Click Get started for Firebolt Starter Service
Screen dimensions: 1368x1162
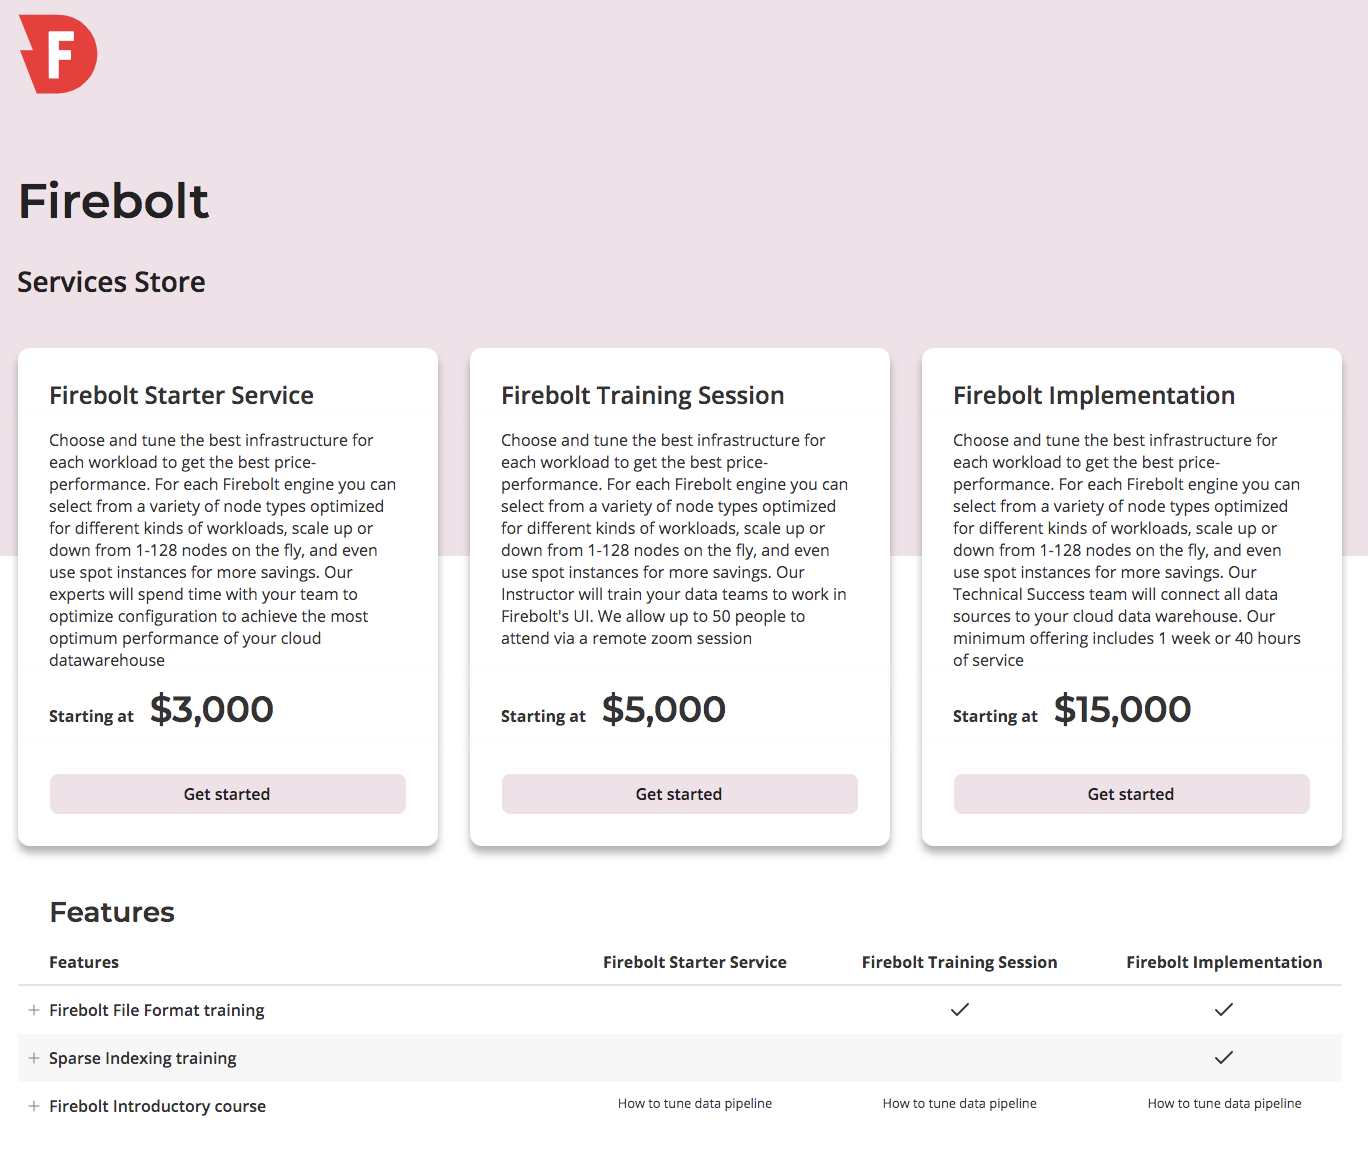(227, 794)
